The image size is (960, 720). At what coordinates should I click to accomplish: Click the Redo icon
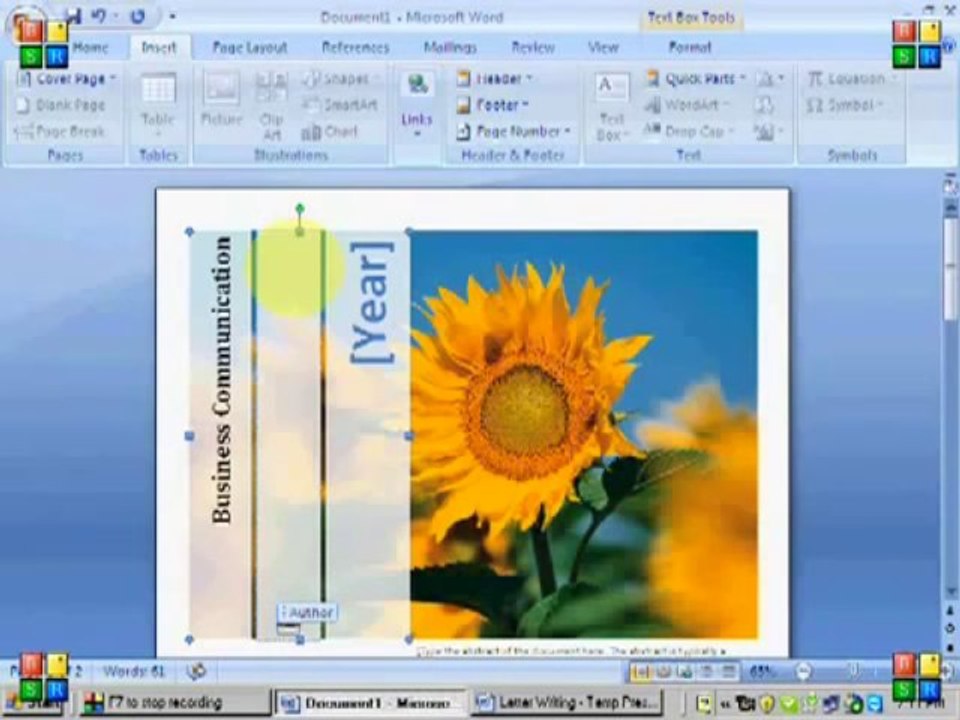(138, 17)
